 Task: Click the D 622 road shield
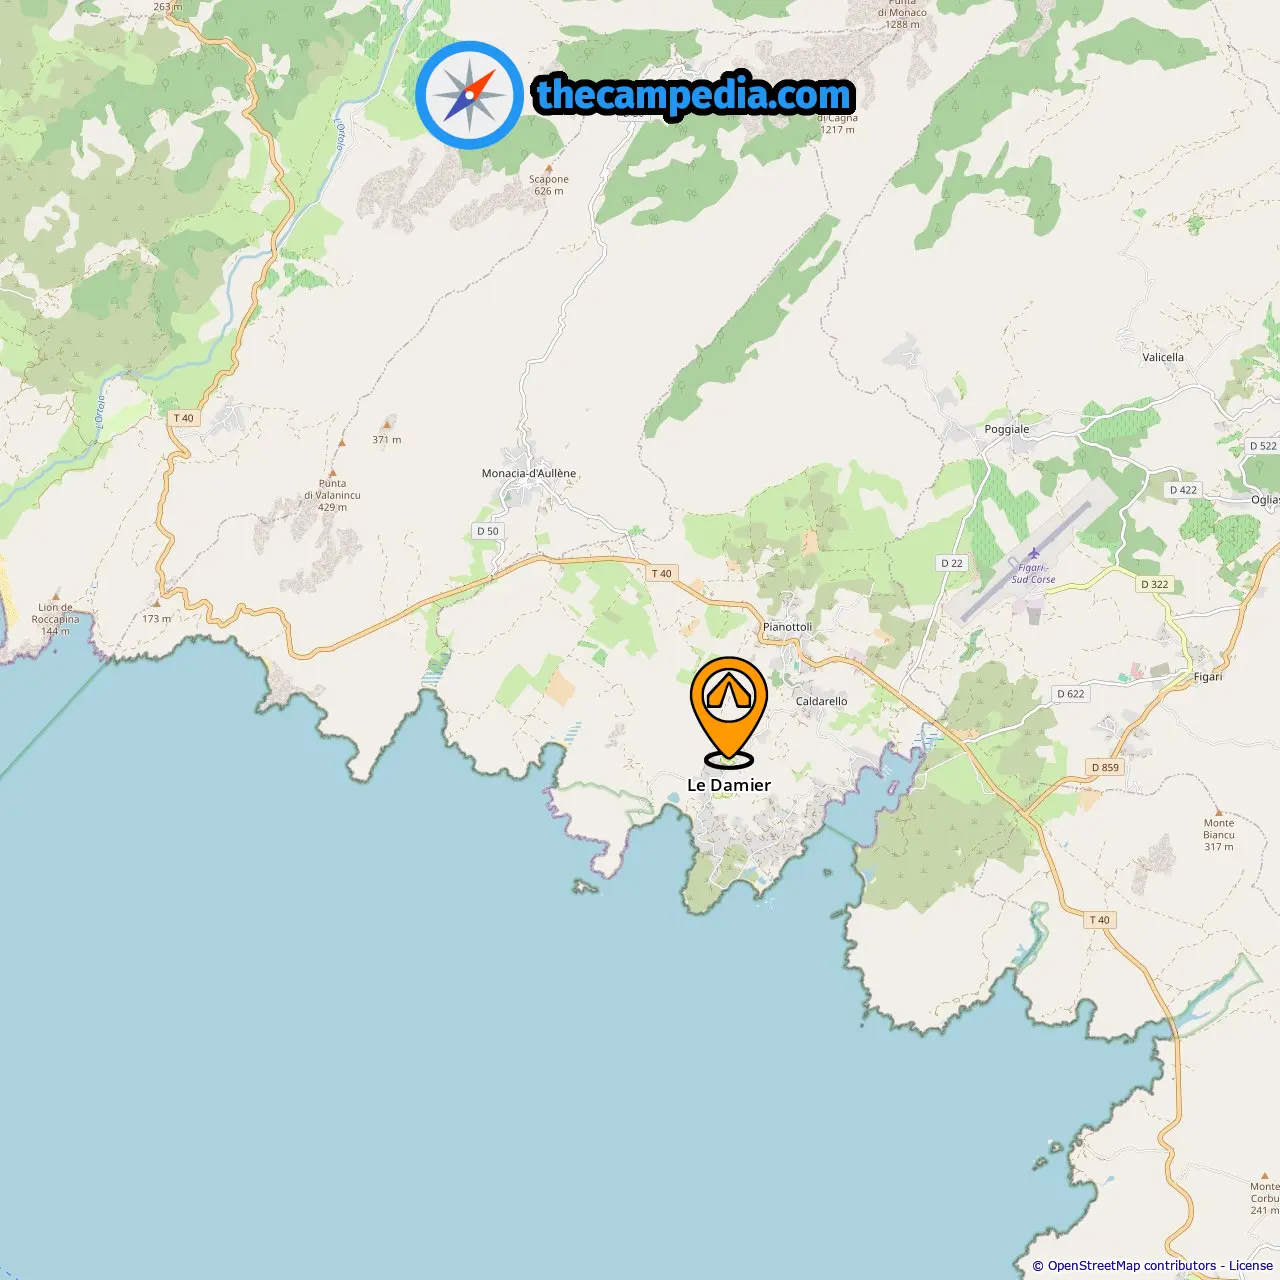pyautogui.click(x=1071, y=693)
